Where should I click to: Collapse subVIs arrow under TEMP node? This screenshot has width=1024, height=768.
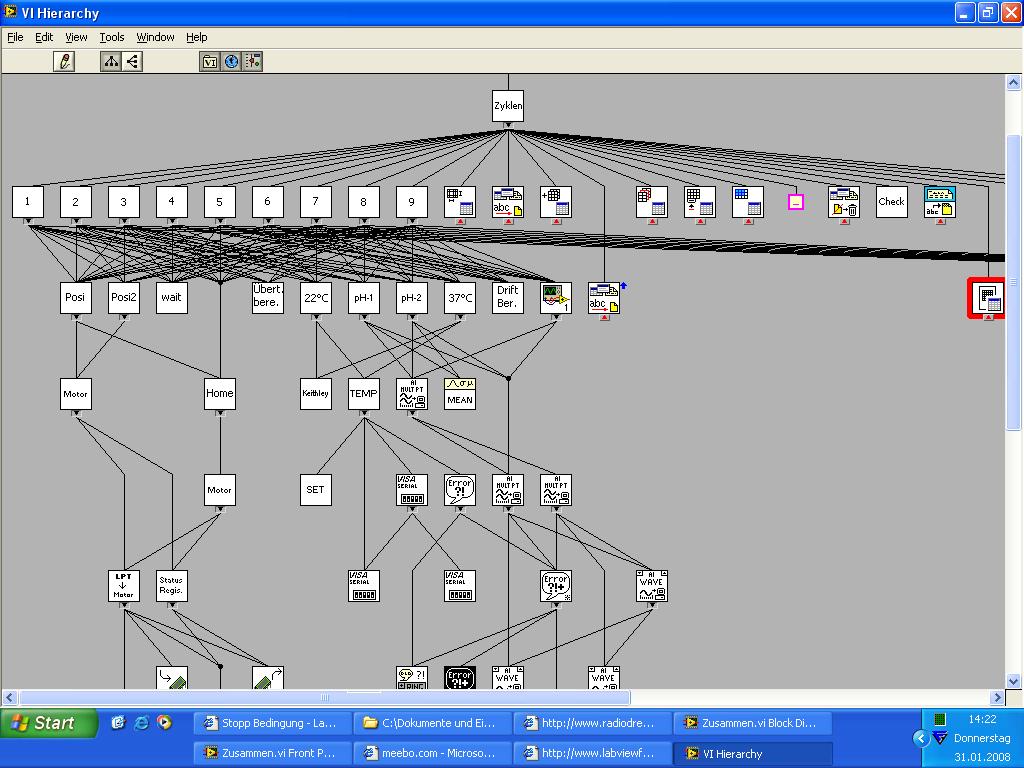coord(364,413)
